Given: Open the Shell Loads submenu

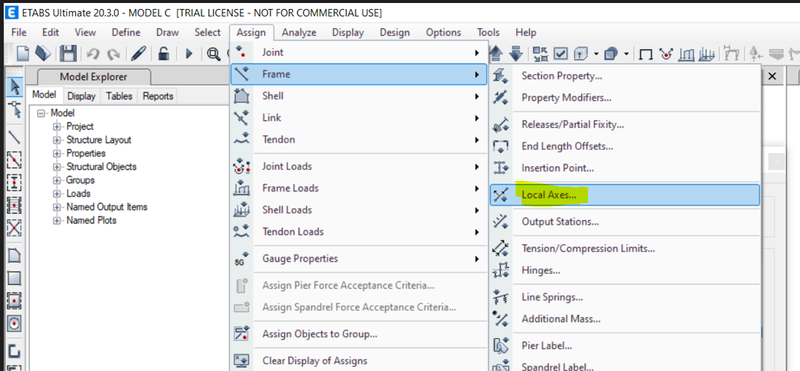Looking at the screenshot, I should tap(359, 210).
